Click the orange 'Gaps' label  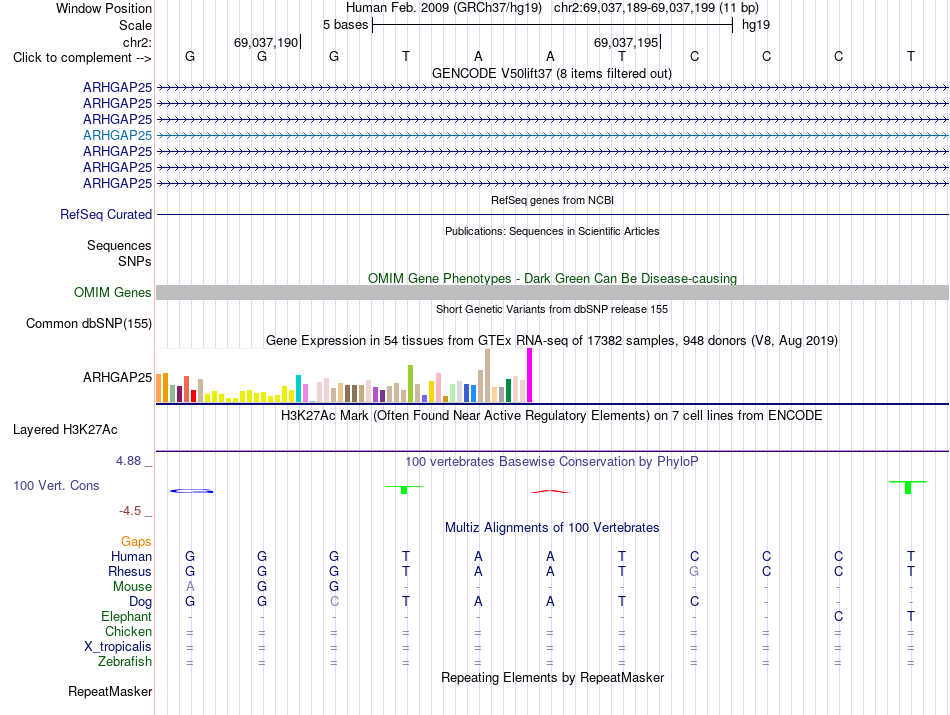136,542
